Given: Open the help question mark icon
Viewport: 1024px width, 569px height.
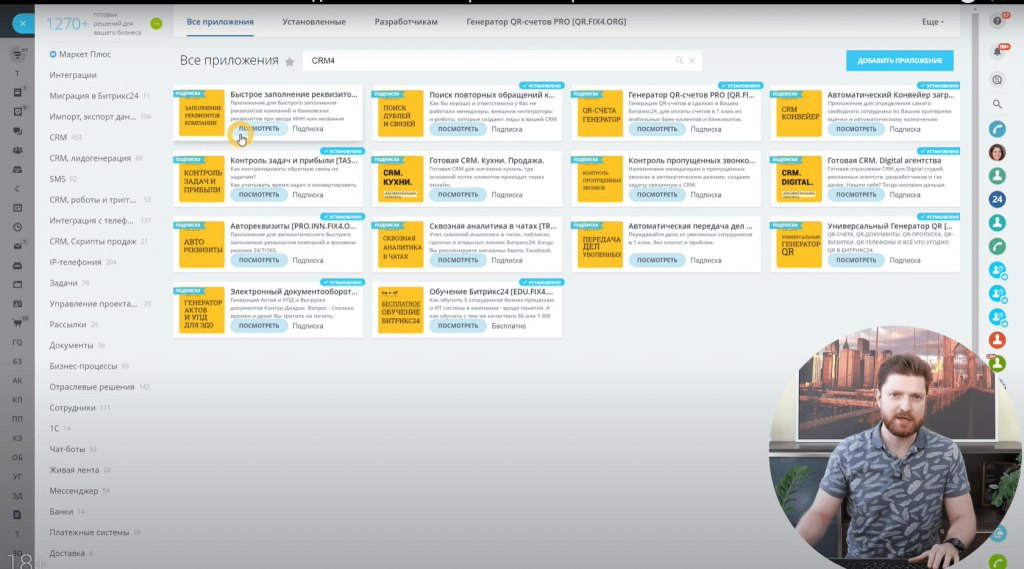Looking at the screenshot, I should 997,21.
